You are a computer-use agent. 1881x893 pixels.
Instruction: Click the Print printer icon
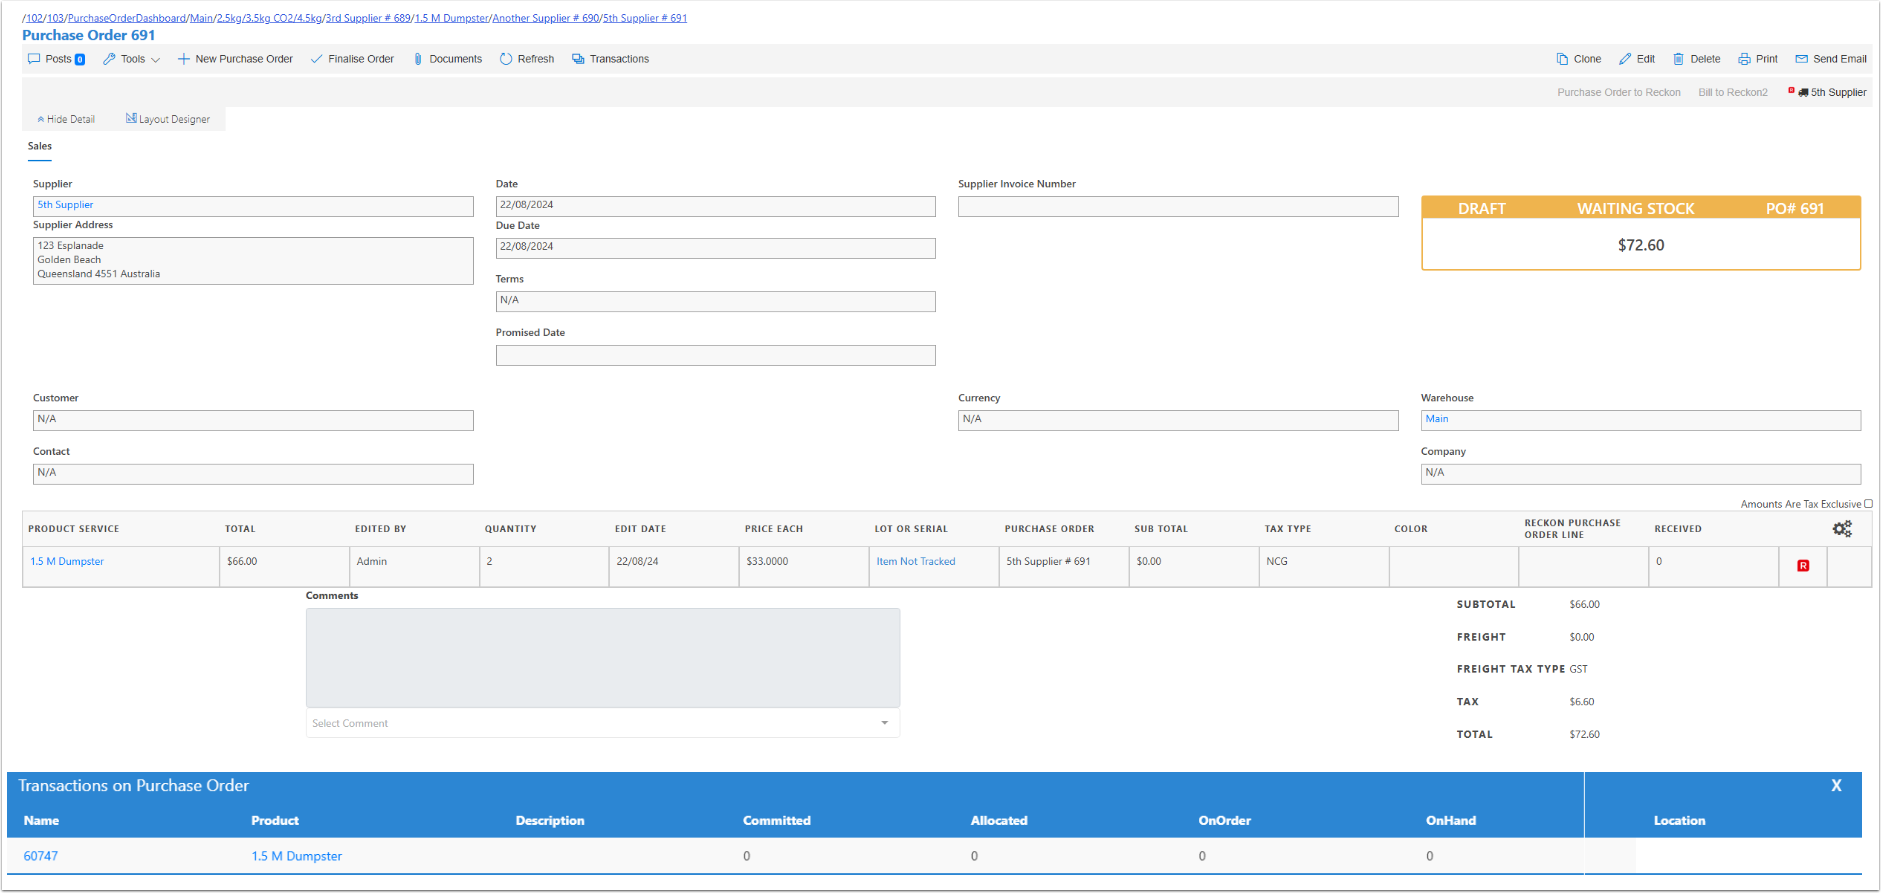1744,59
